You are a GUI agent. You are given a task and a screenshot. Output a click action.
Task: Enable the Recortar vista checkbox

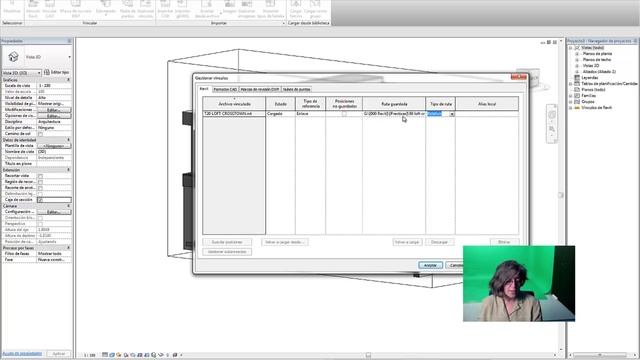point(40,176)
